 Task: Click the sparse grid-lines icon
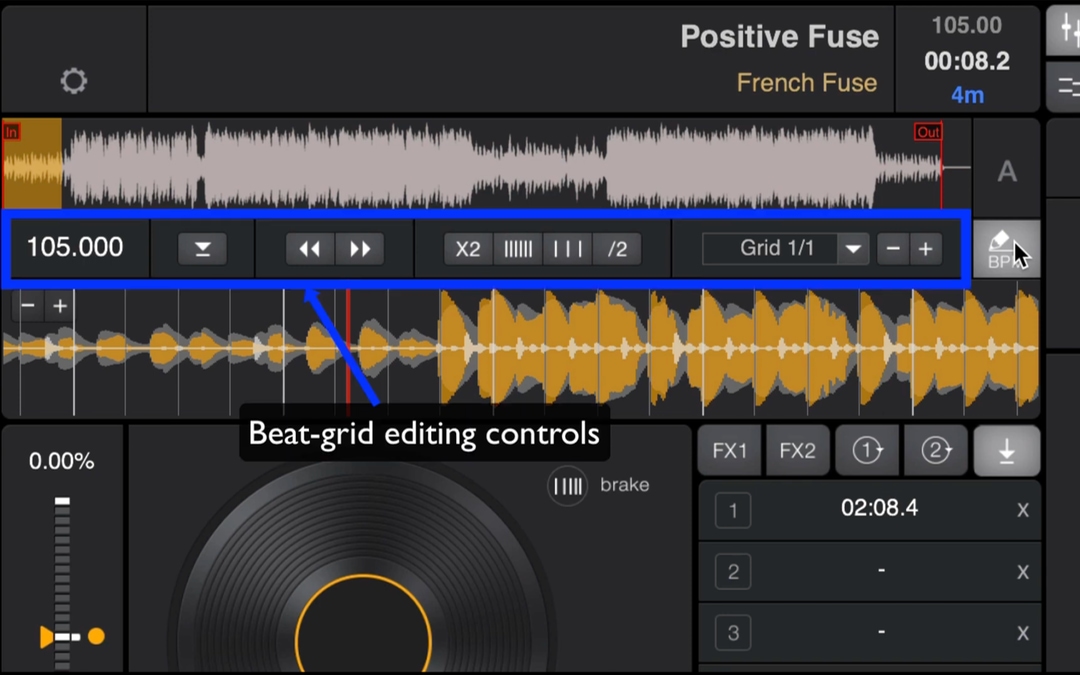(x=567, y=249)
